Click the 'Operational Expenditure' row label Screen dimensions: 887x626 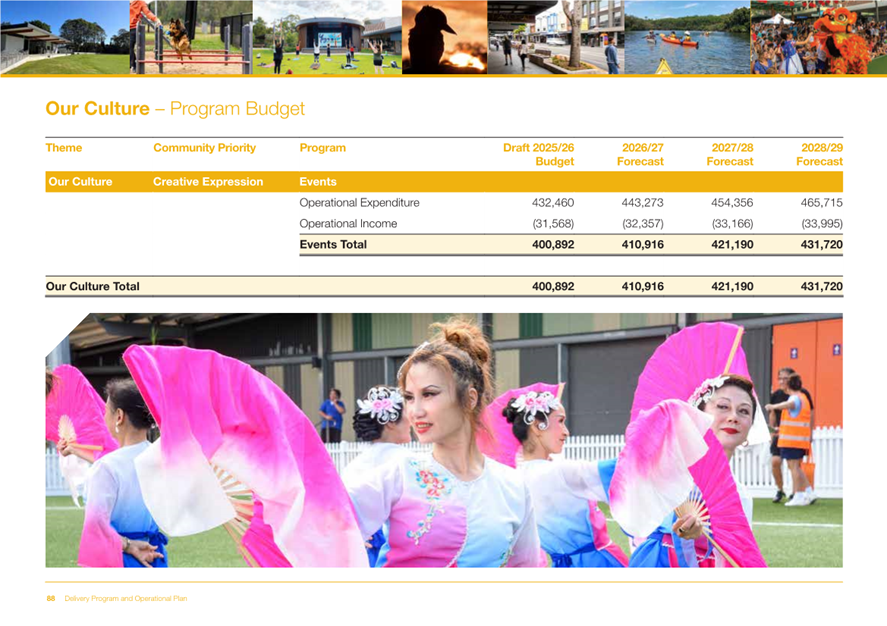(359, 203)
